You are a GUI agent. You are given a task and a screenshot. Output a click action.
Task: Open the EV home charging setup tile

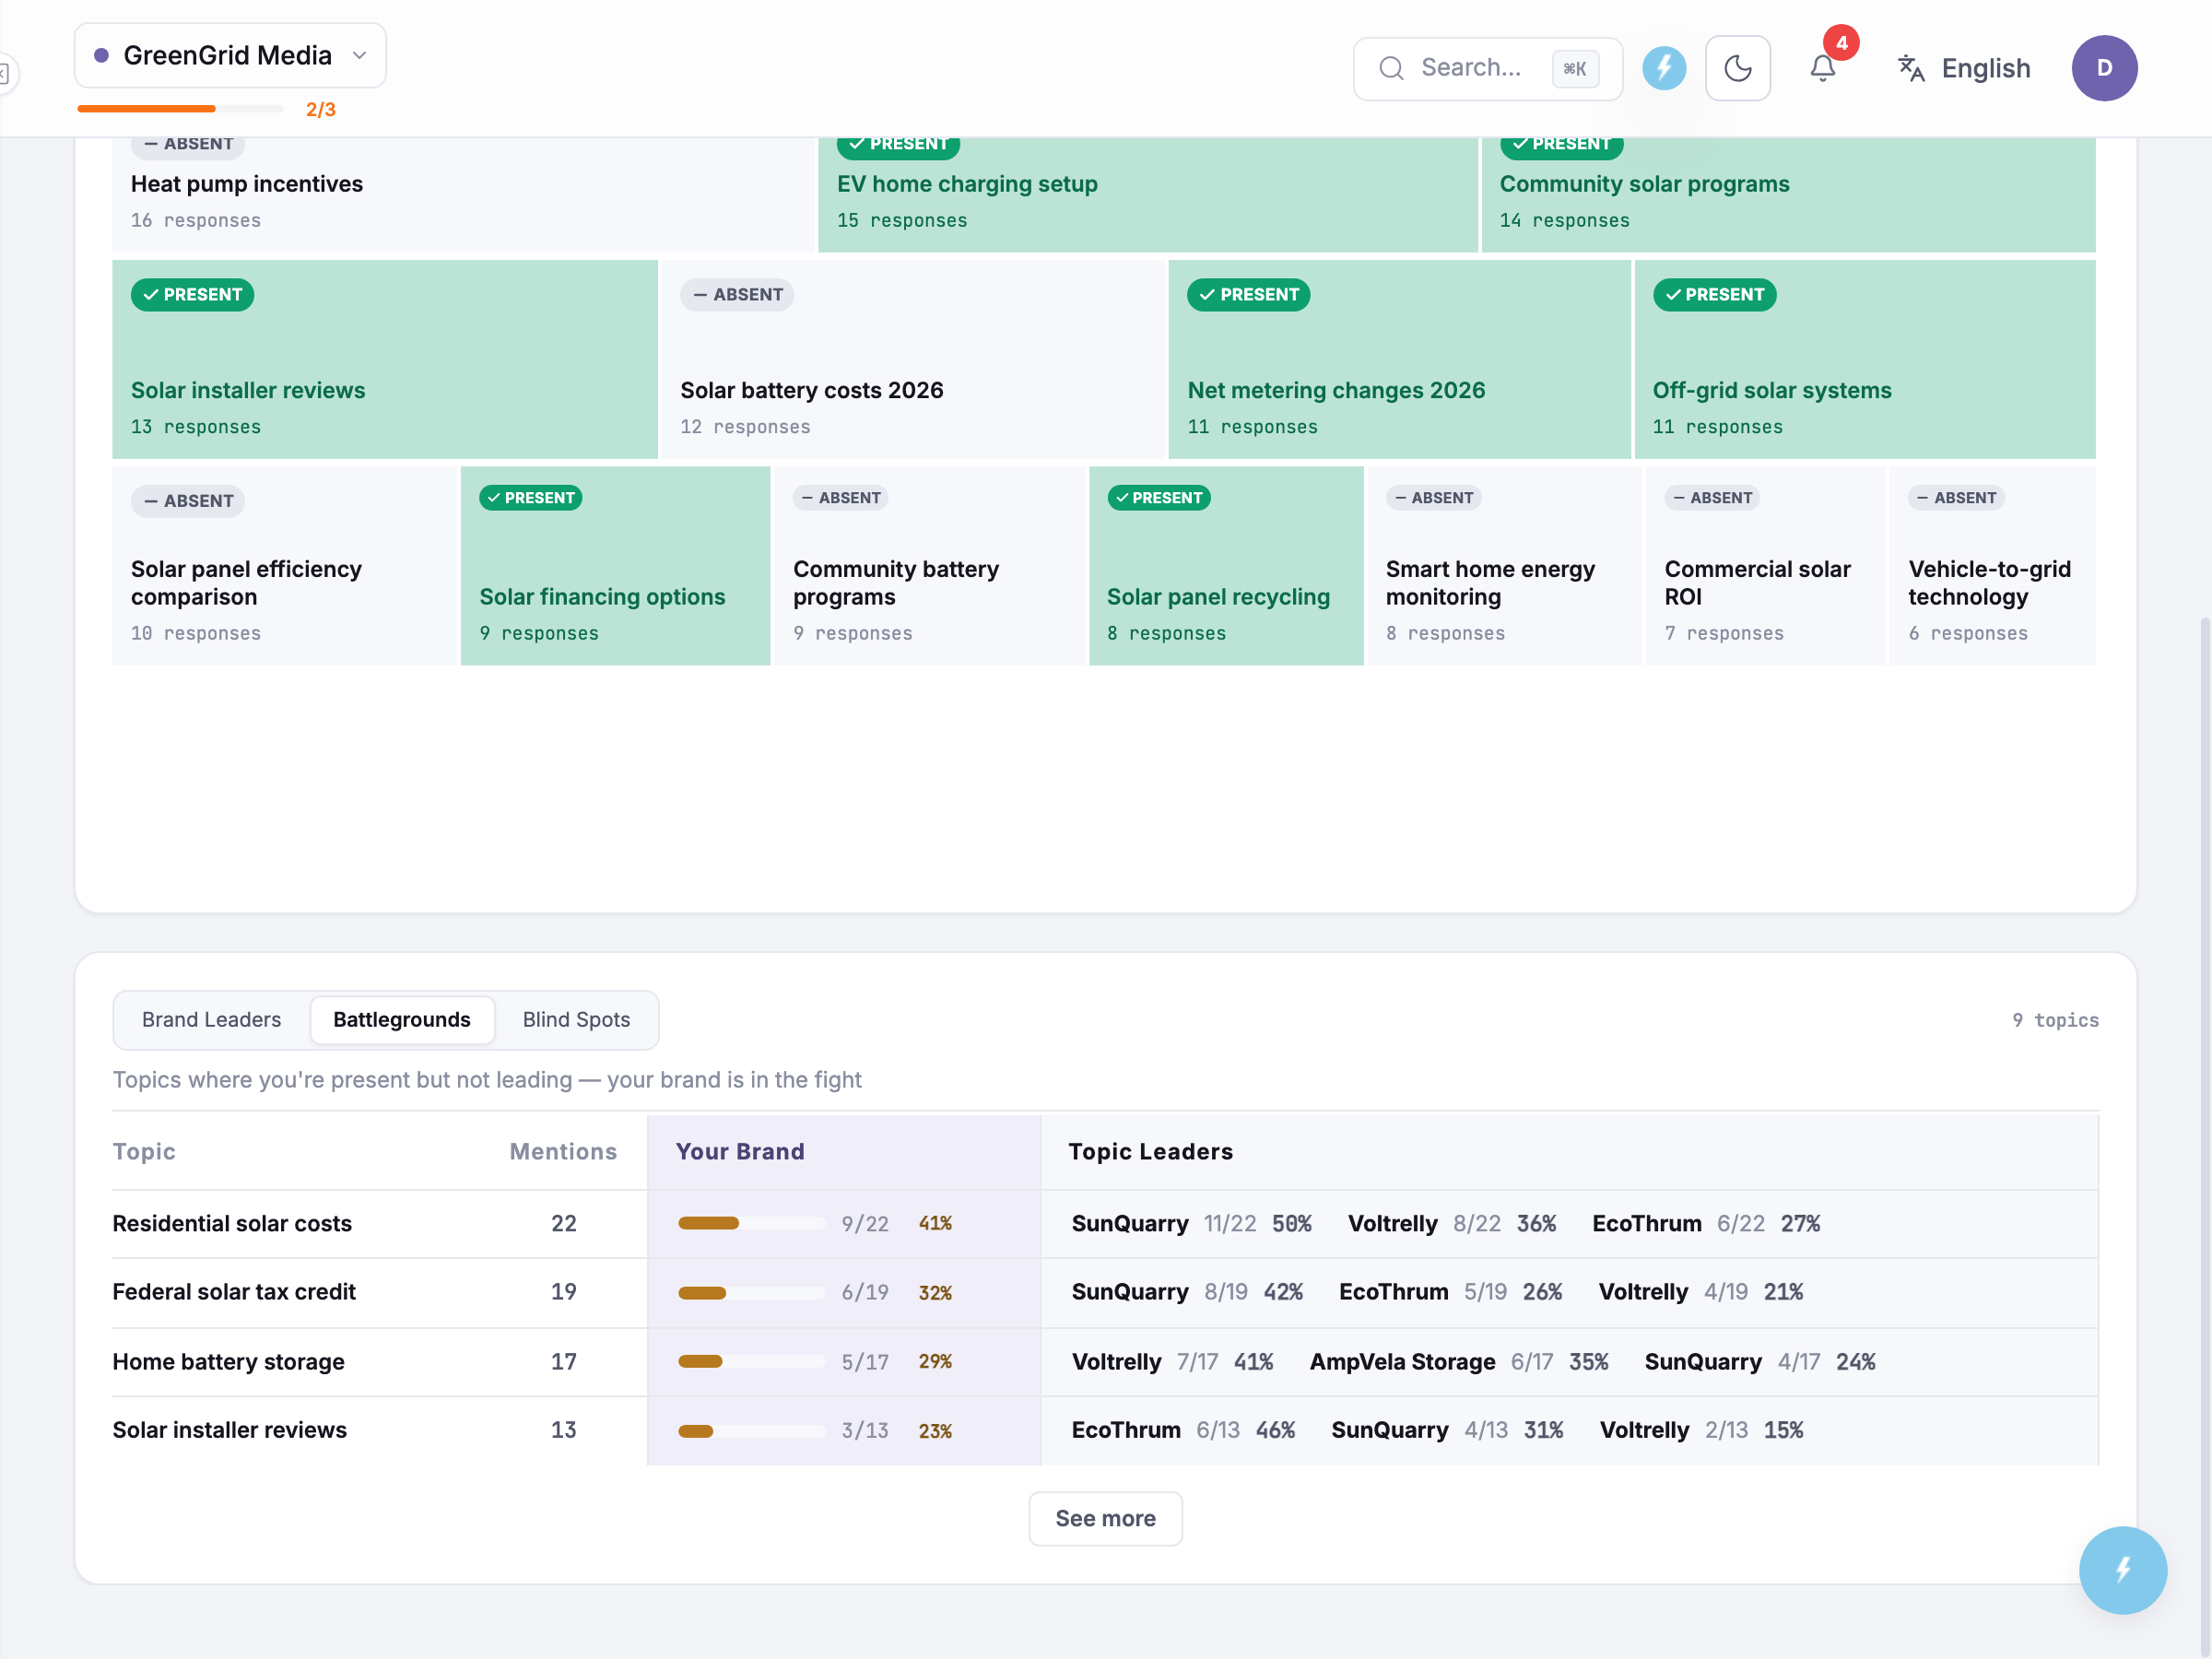pos(1147,195)
